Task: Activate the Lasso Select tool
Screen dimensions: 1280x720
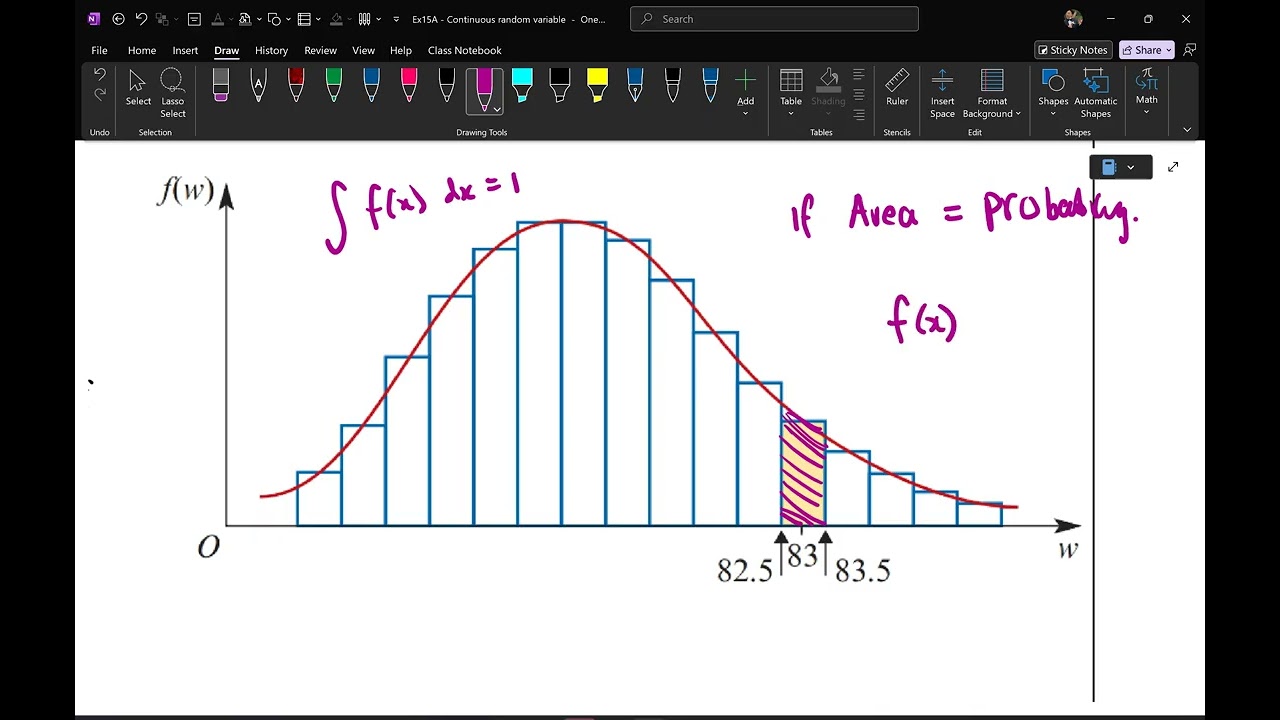Action: tap(172, 93)
